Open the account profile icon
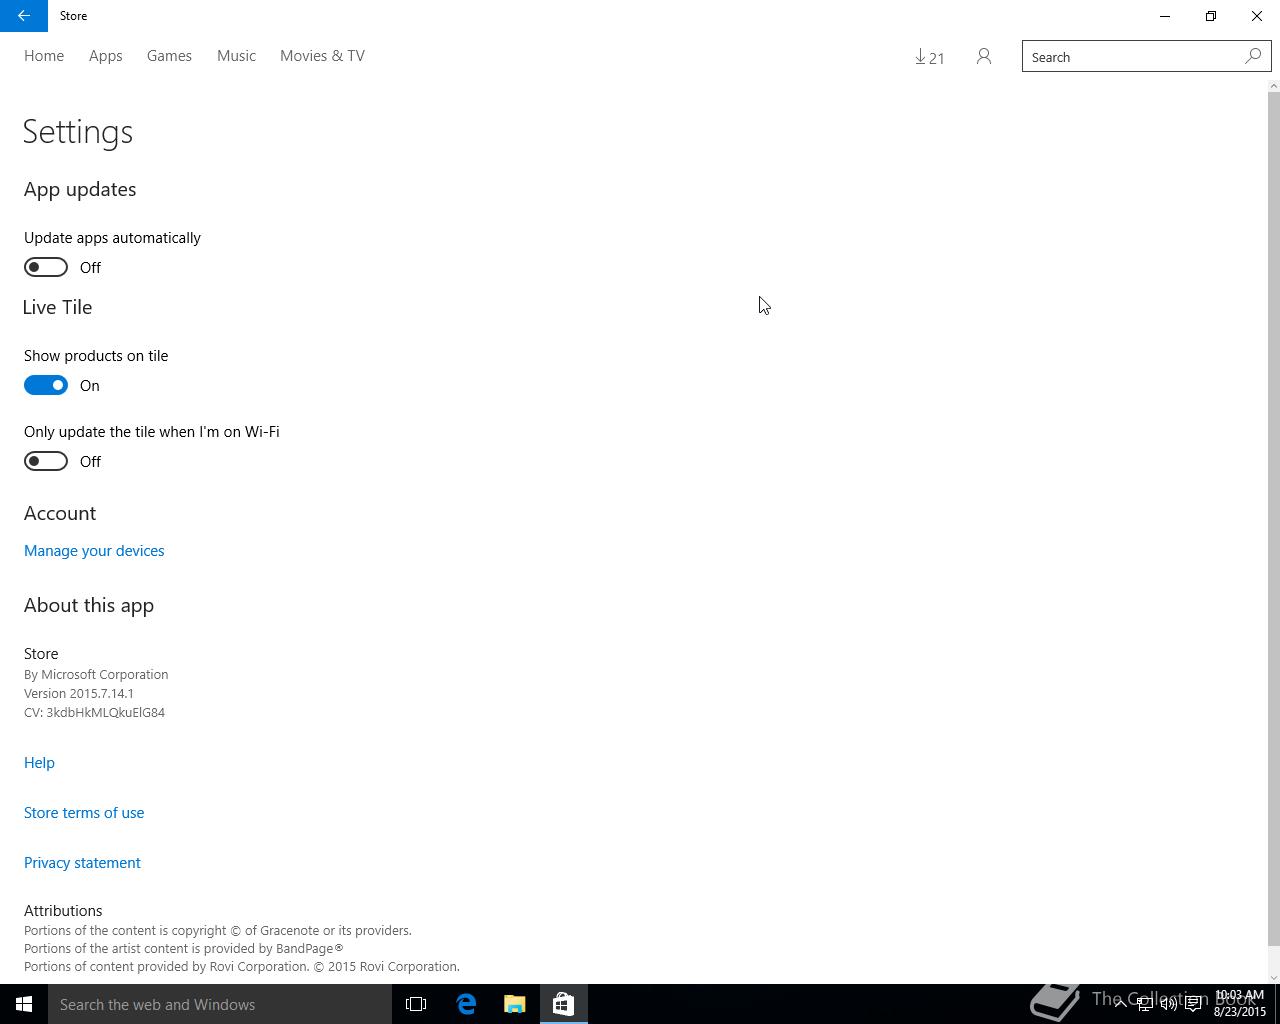This screenshot has width=1280, height=1024. pyautogui.click(x=984, y=57)
